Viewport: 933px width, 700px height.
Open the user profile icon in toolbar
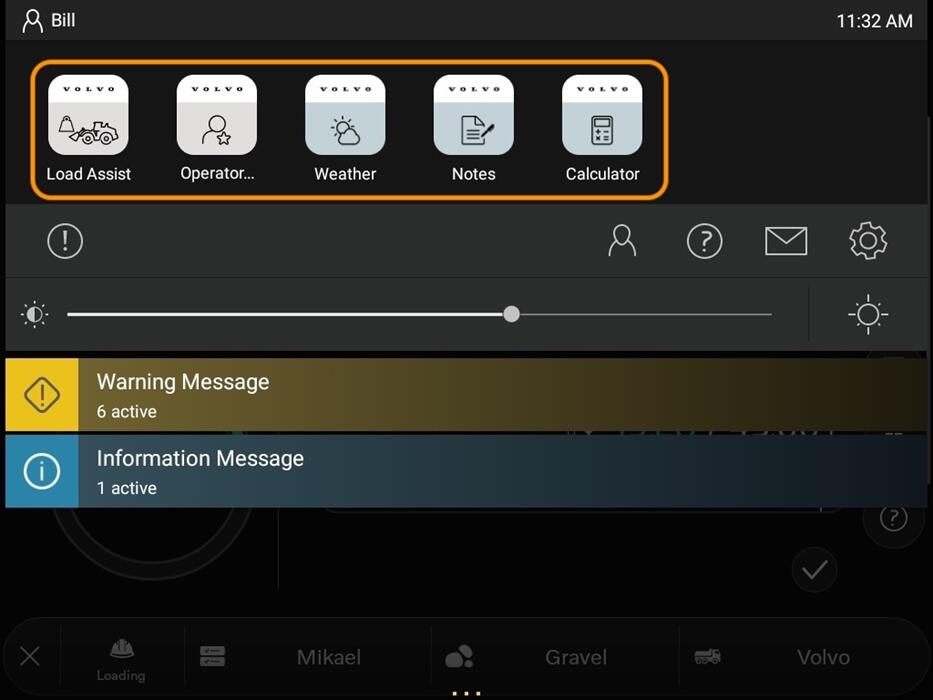622,241
